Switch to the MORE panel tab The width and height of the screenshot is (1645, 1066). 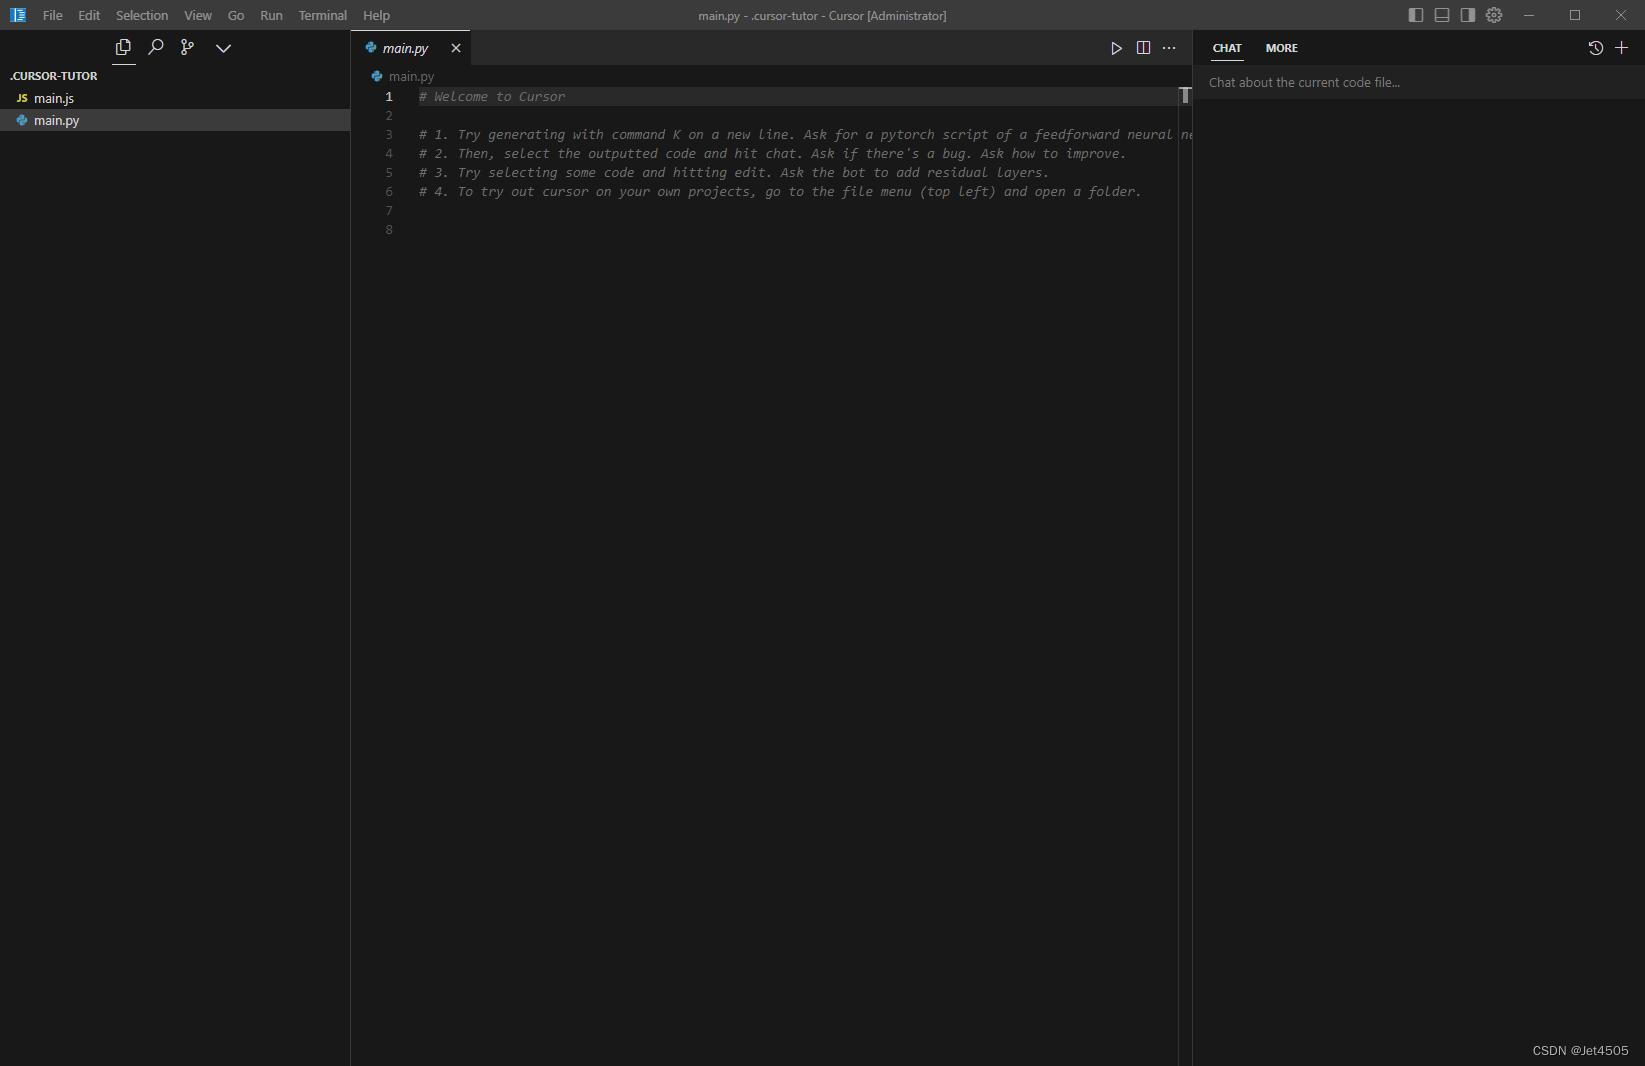(1281, 48)
